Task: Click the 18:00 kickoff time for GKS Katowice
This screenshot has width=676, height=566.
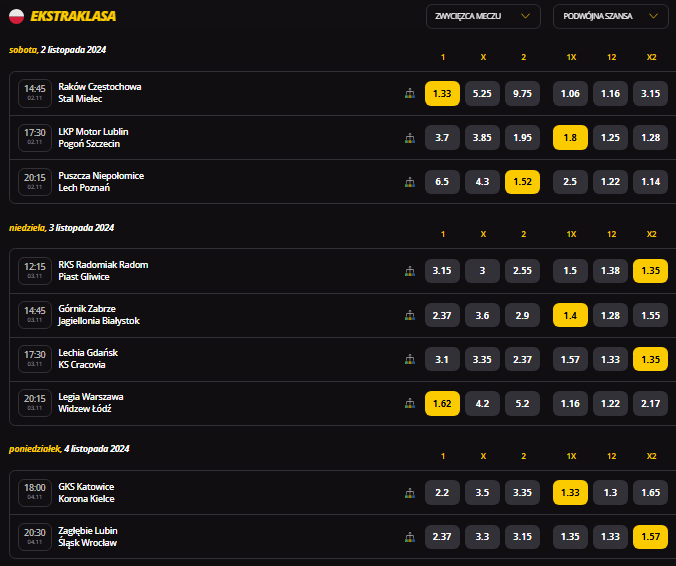Action: point(35,491)
